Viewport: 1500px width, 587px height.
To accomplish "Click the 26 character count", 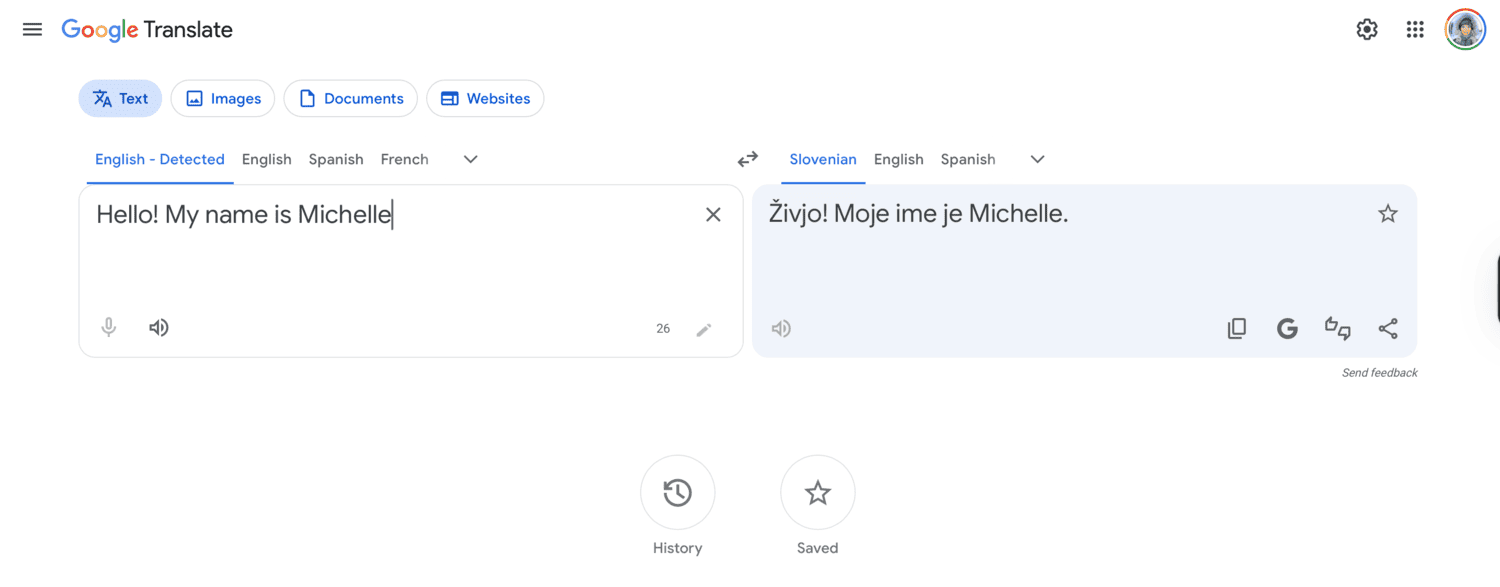I will pyautogui.click(x=663, y=329).
